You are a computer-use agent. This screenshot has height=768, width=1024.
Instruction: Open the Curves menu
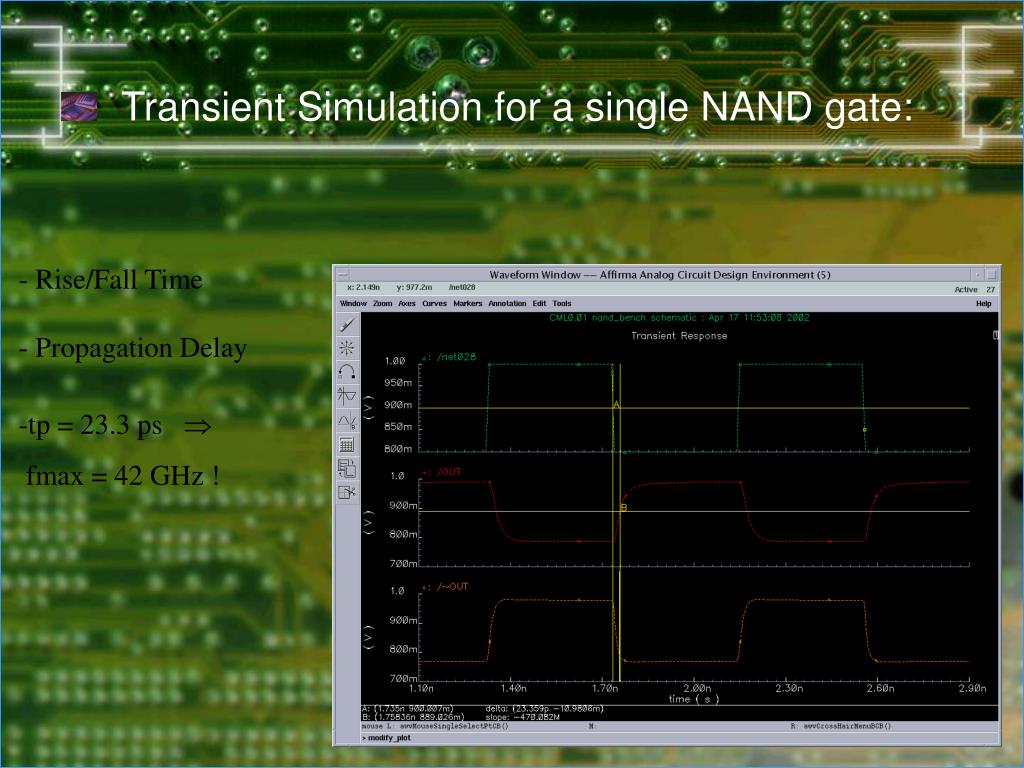coord(434,304)
